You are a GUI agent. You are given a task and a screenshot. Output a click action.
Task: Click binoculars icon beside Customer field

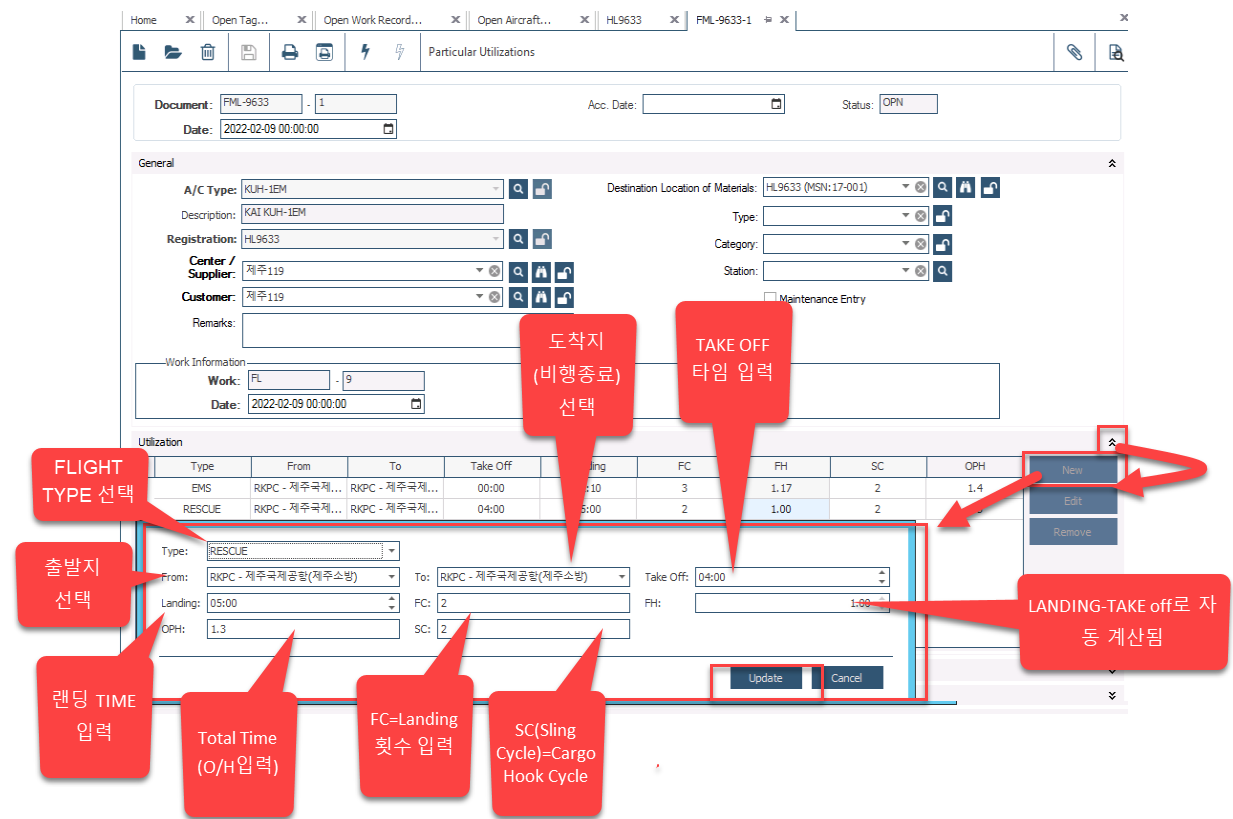click(x=541, y=297)
